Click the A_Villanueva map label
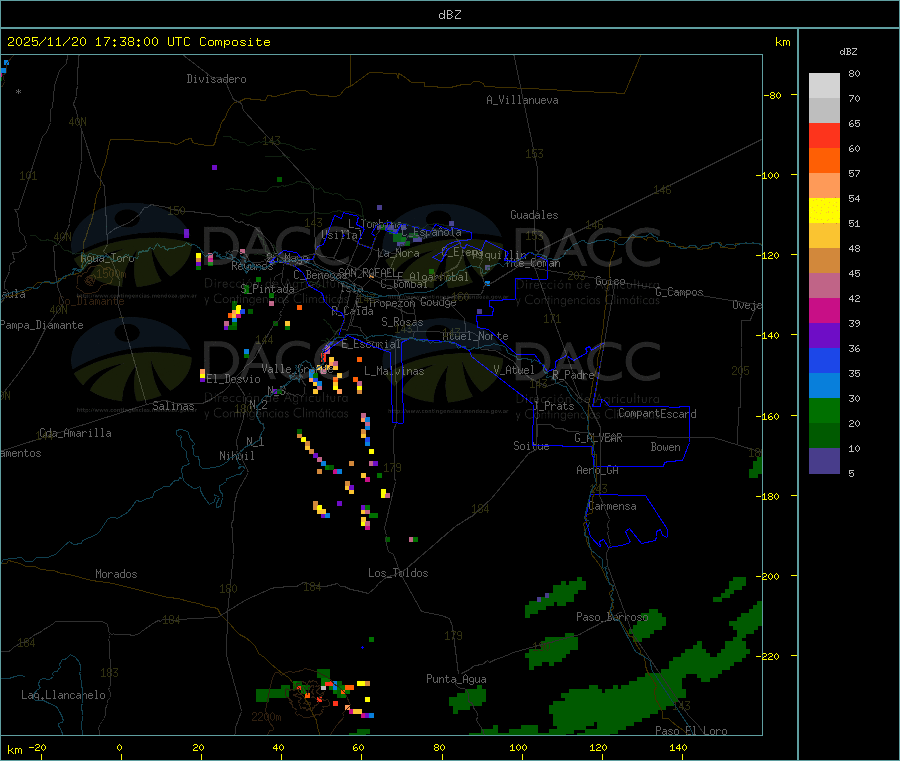The width and height of the screenshot is (900, 761). [x=522, y=100]
